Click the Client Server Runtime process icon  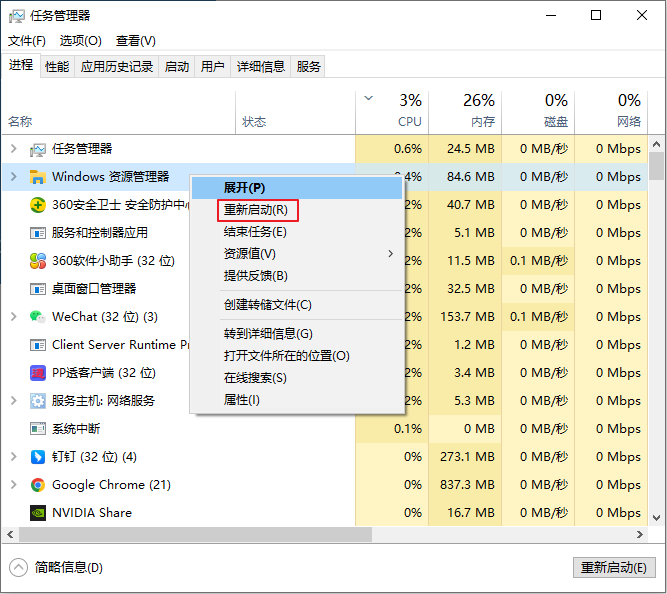click(x=37, y=345)
